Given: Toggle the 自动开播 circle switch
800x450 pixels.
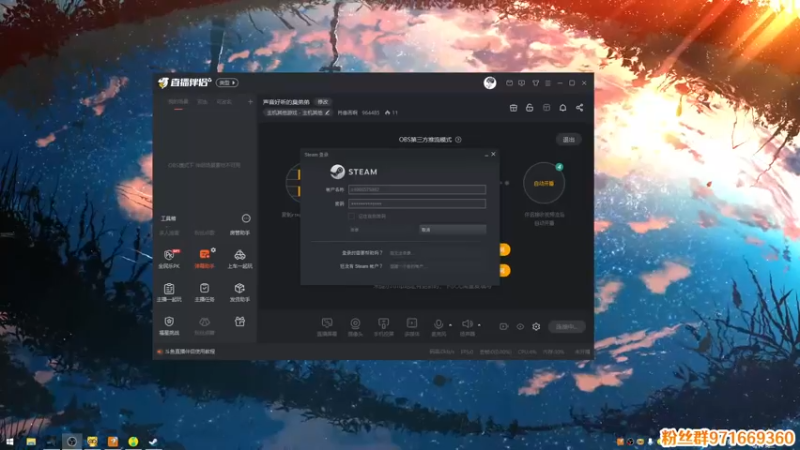Looking at the screenshot, I should pyautogui.click(x=544, y=183).
